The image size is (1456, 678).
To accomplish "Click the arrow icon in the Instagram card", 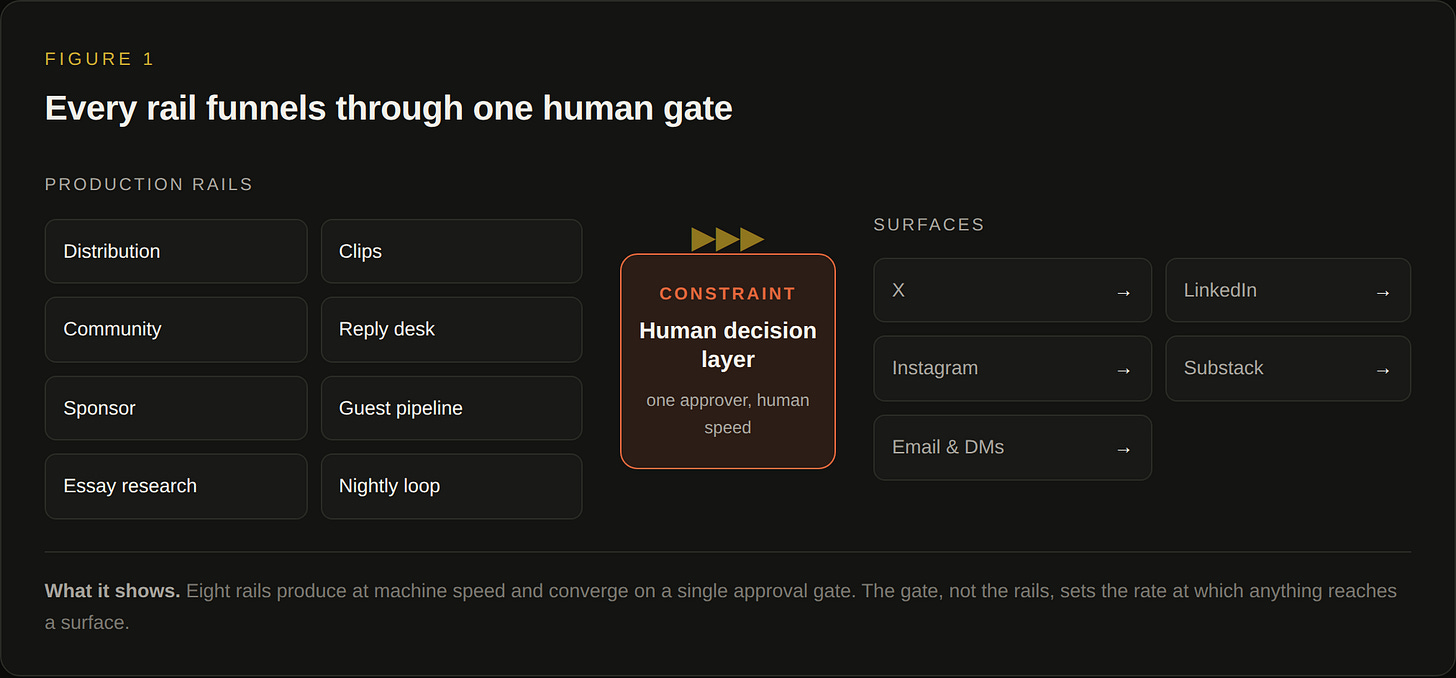I will pyautogui.click(x=1123, y=370).
